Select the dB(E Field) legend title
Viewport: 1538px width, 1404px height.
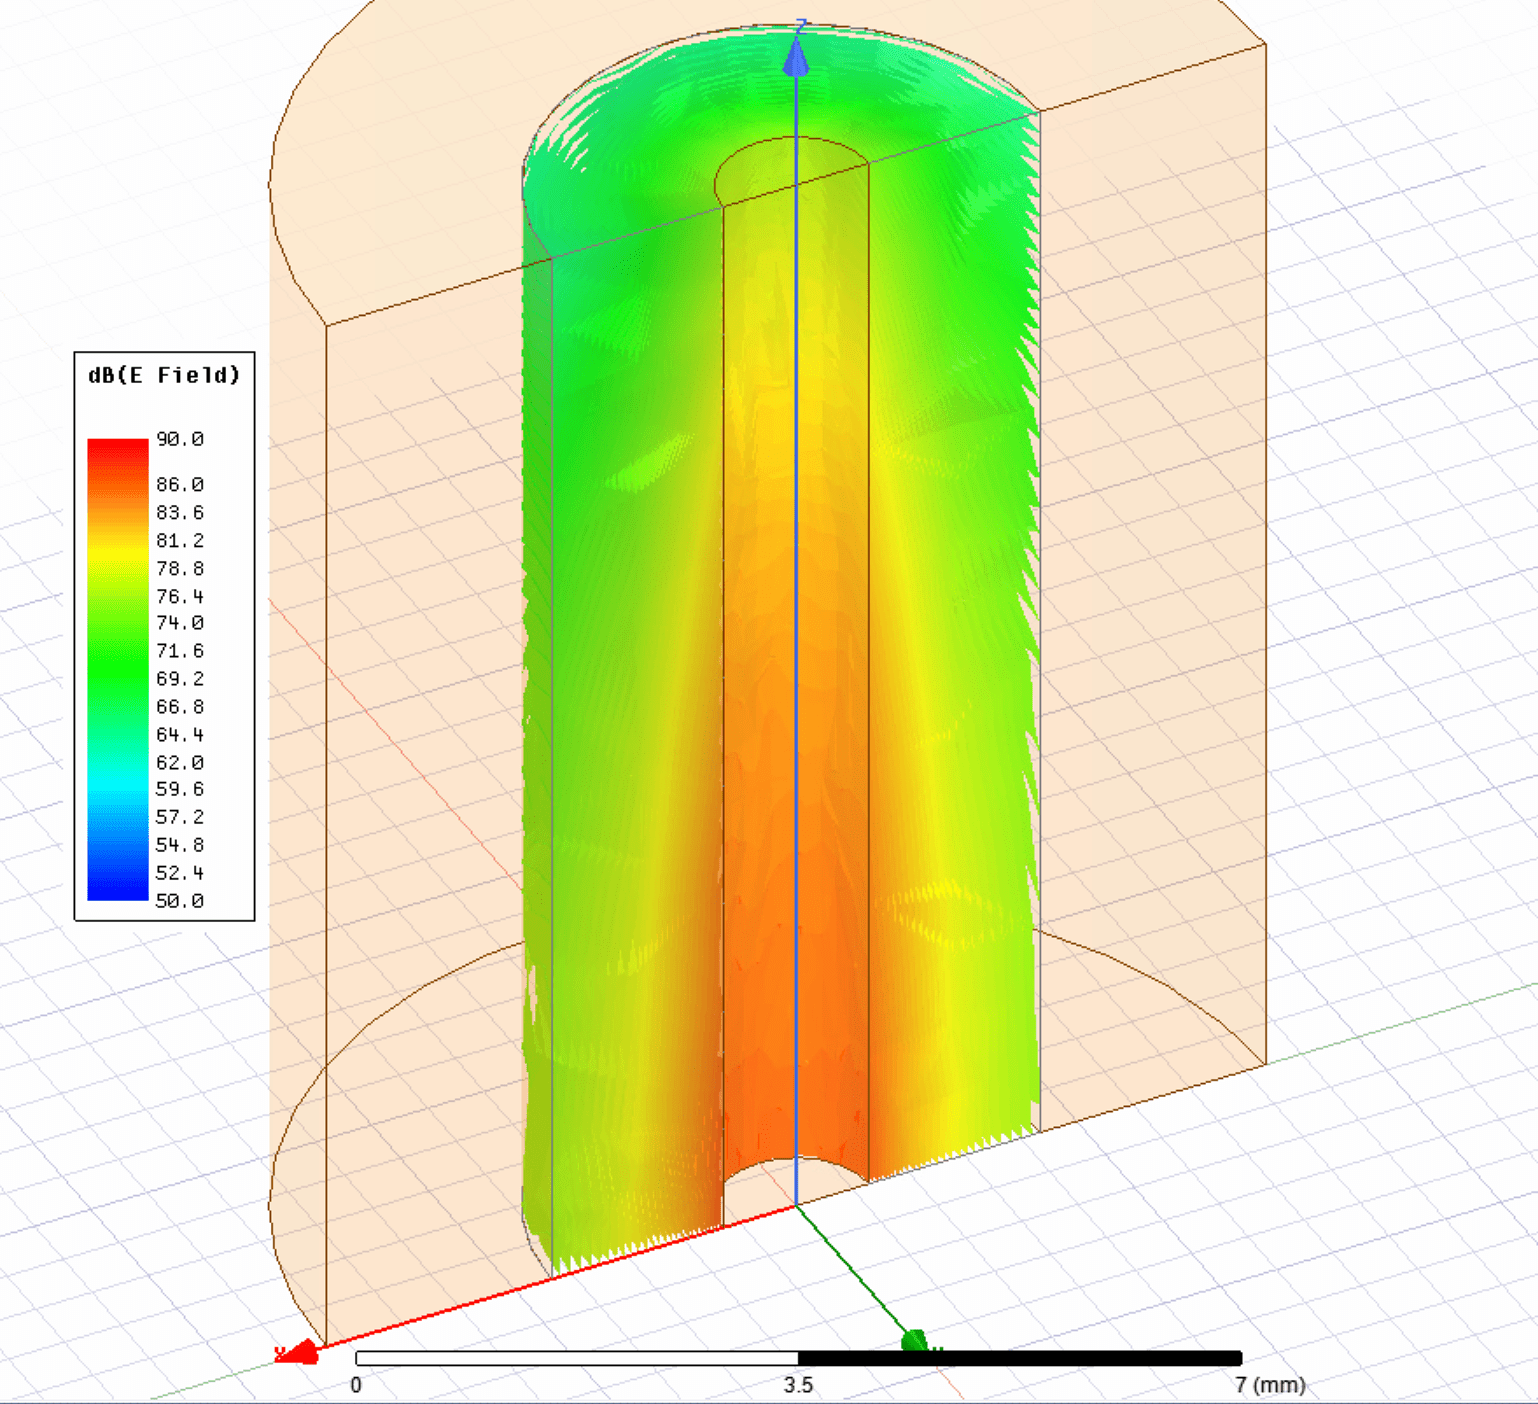point(163,377)
